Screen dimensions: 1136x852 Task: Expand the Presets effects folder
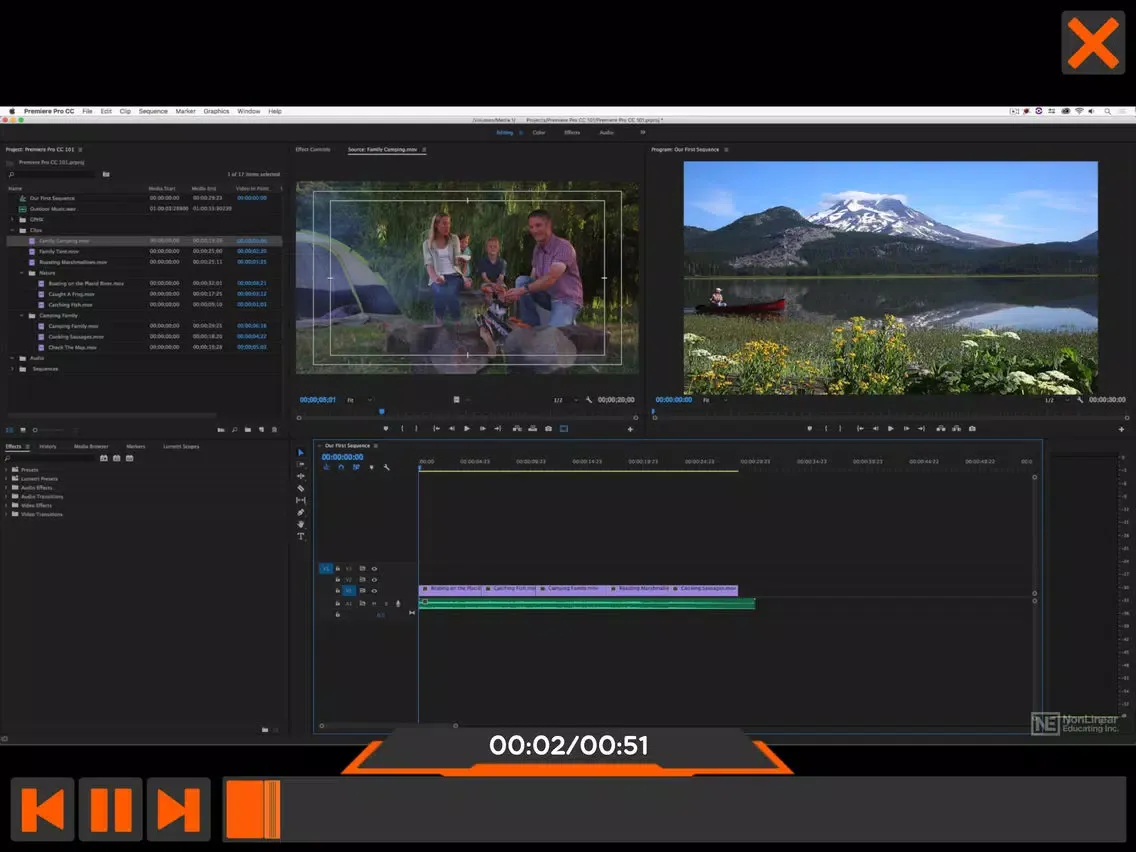(7, 469)
